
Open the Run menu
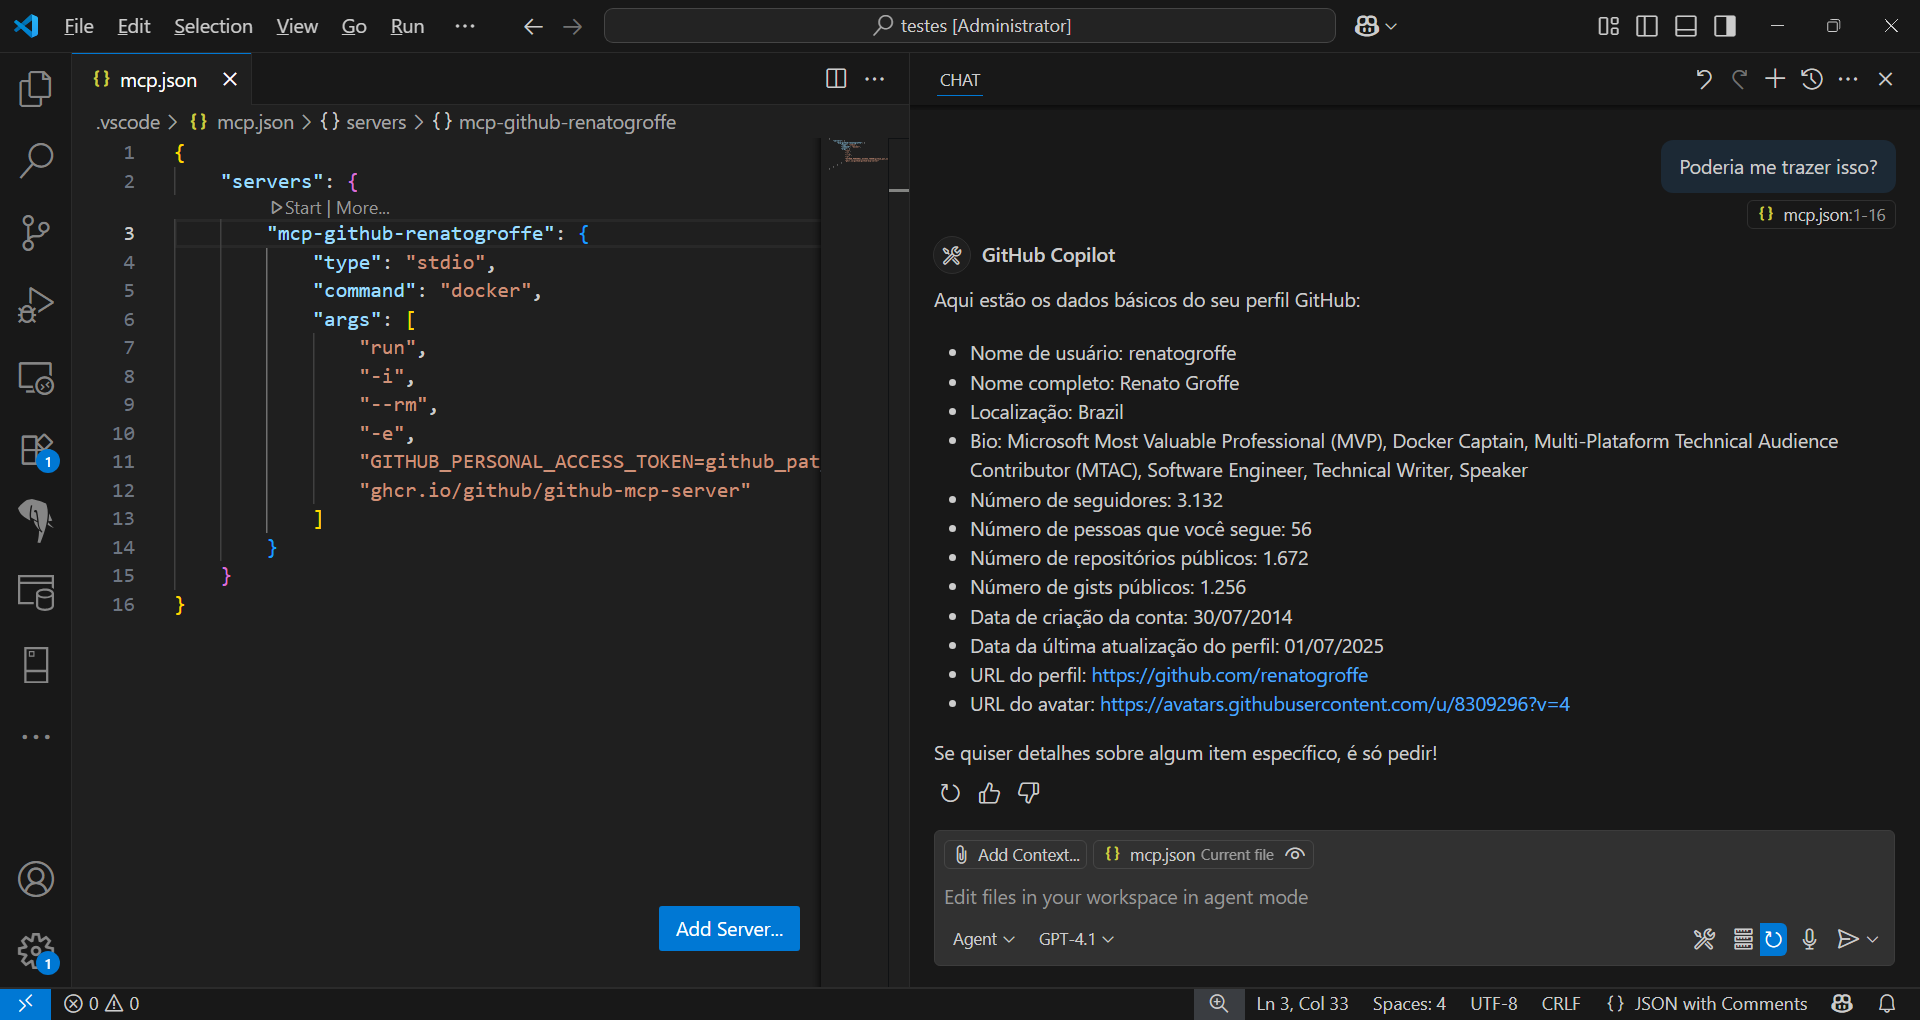click(x=407, y=26)
